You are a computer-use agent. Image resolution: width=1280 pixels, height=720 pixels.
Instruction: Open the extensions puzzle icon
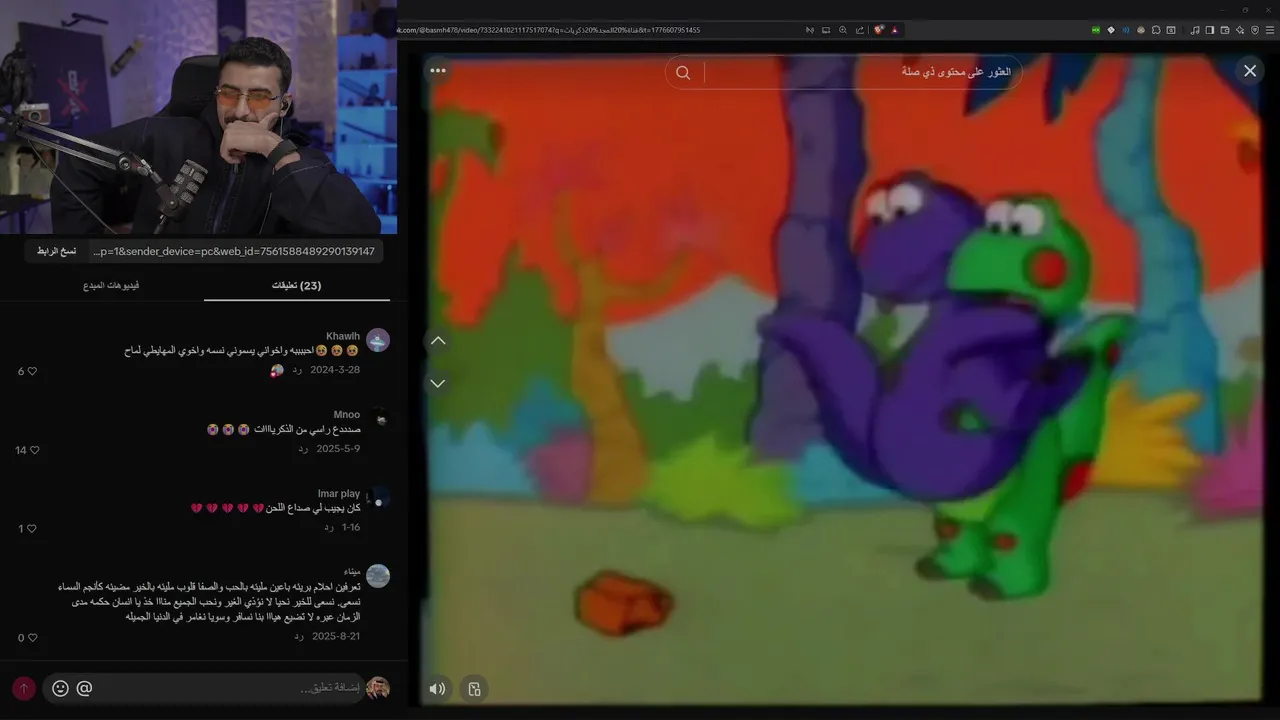[x=1156, y=30]
